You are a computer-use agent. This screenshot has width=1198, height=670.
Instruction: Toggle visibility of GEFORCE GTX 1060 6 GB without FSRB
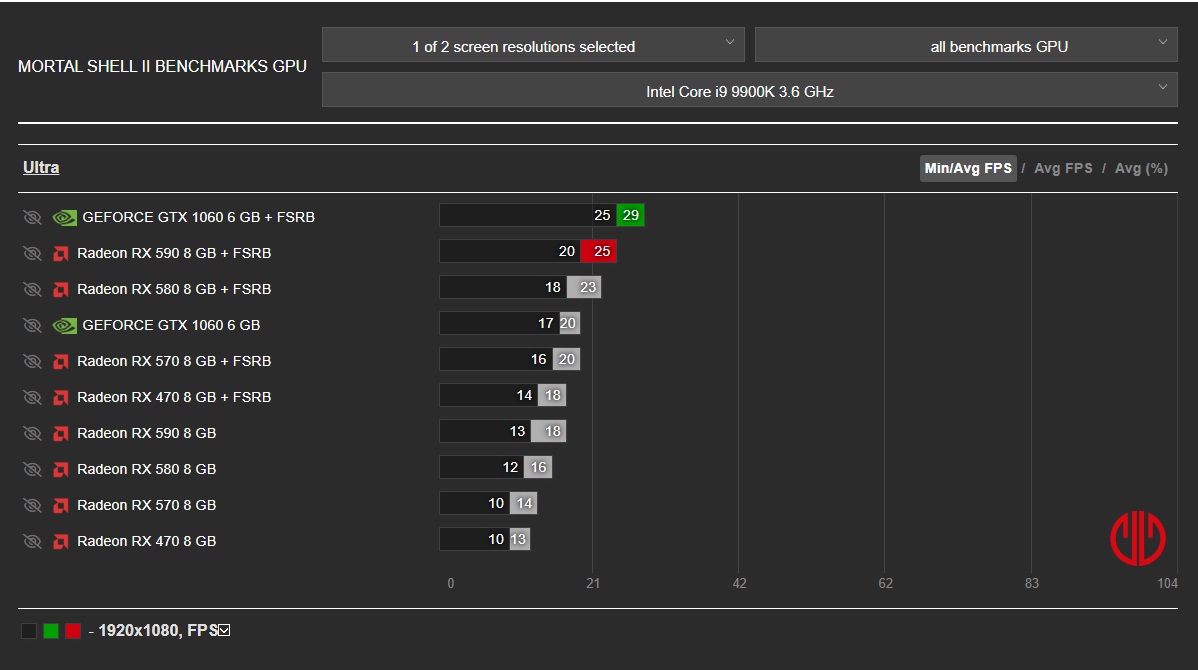[32, 325]
